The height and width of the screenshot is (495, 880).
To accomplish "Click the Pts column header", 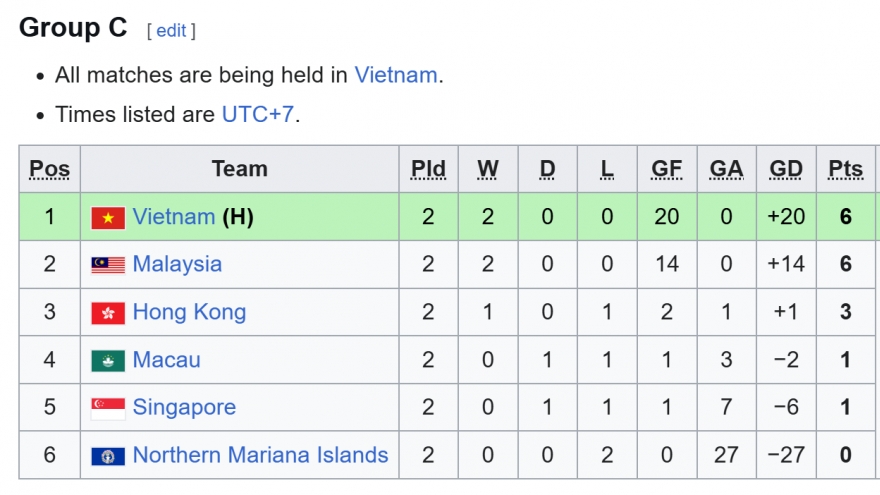I will click(845, 169).
